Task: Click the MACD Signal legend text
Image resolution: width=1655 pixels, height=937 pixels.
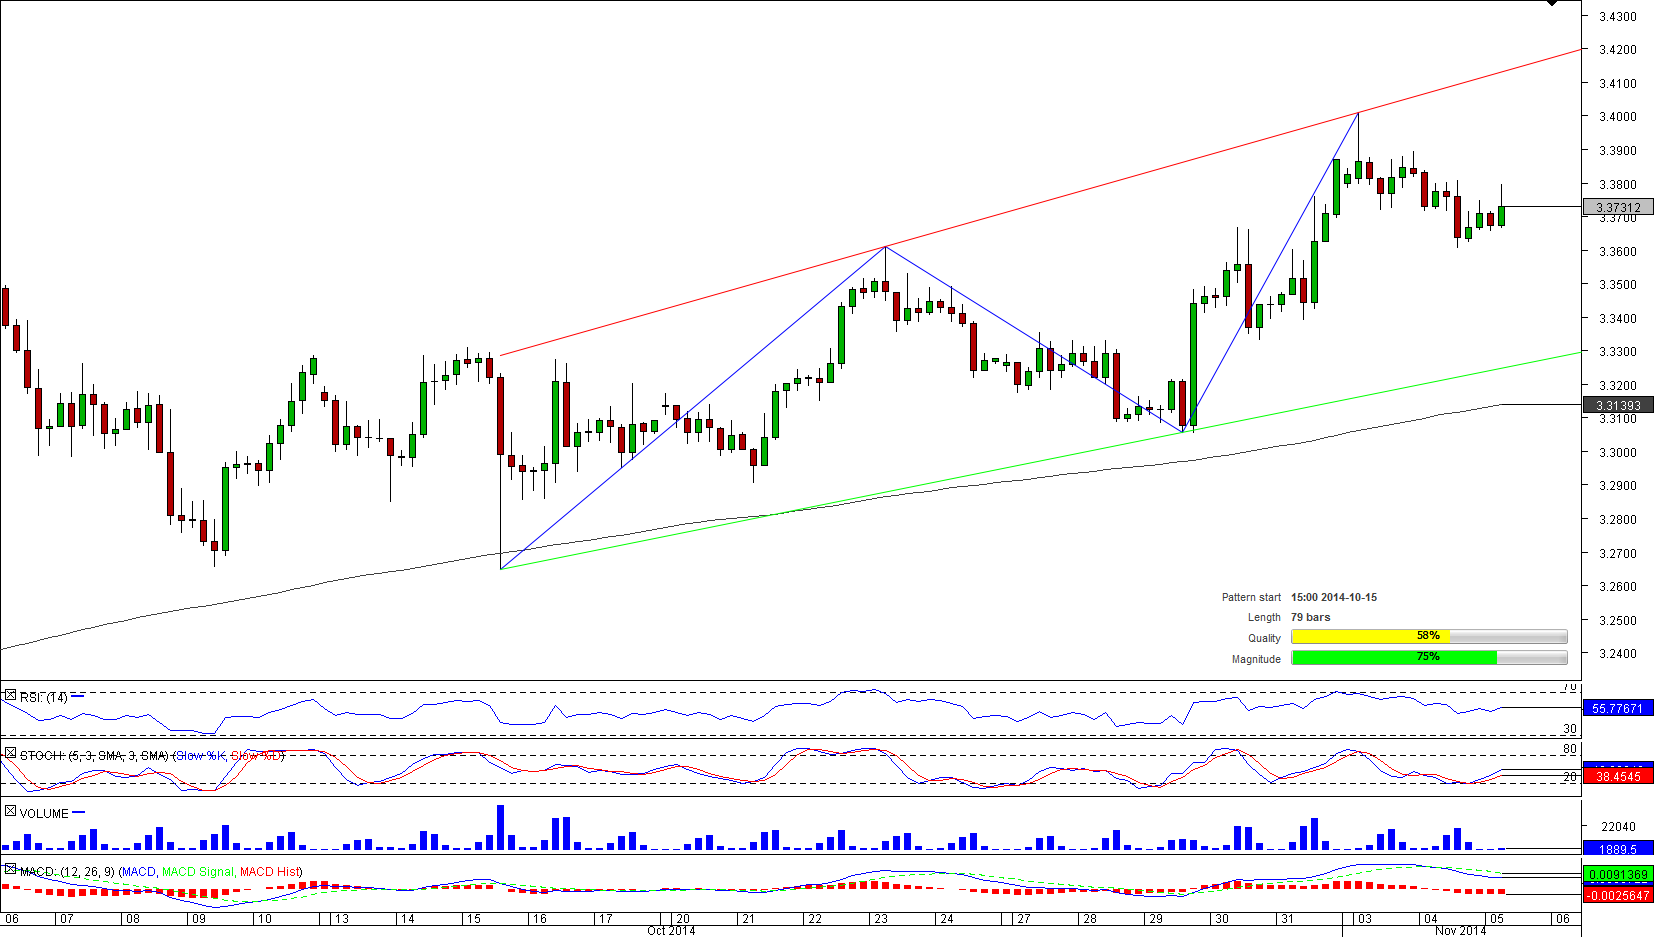Action: tap(198, 872)
